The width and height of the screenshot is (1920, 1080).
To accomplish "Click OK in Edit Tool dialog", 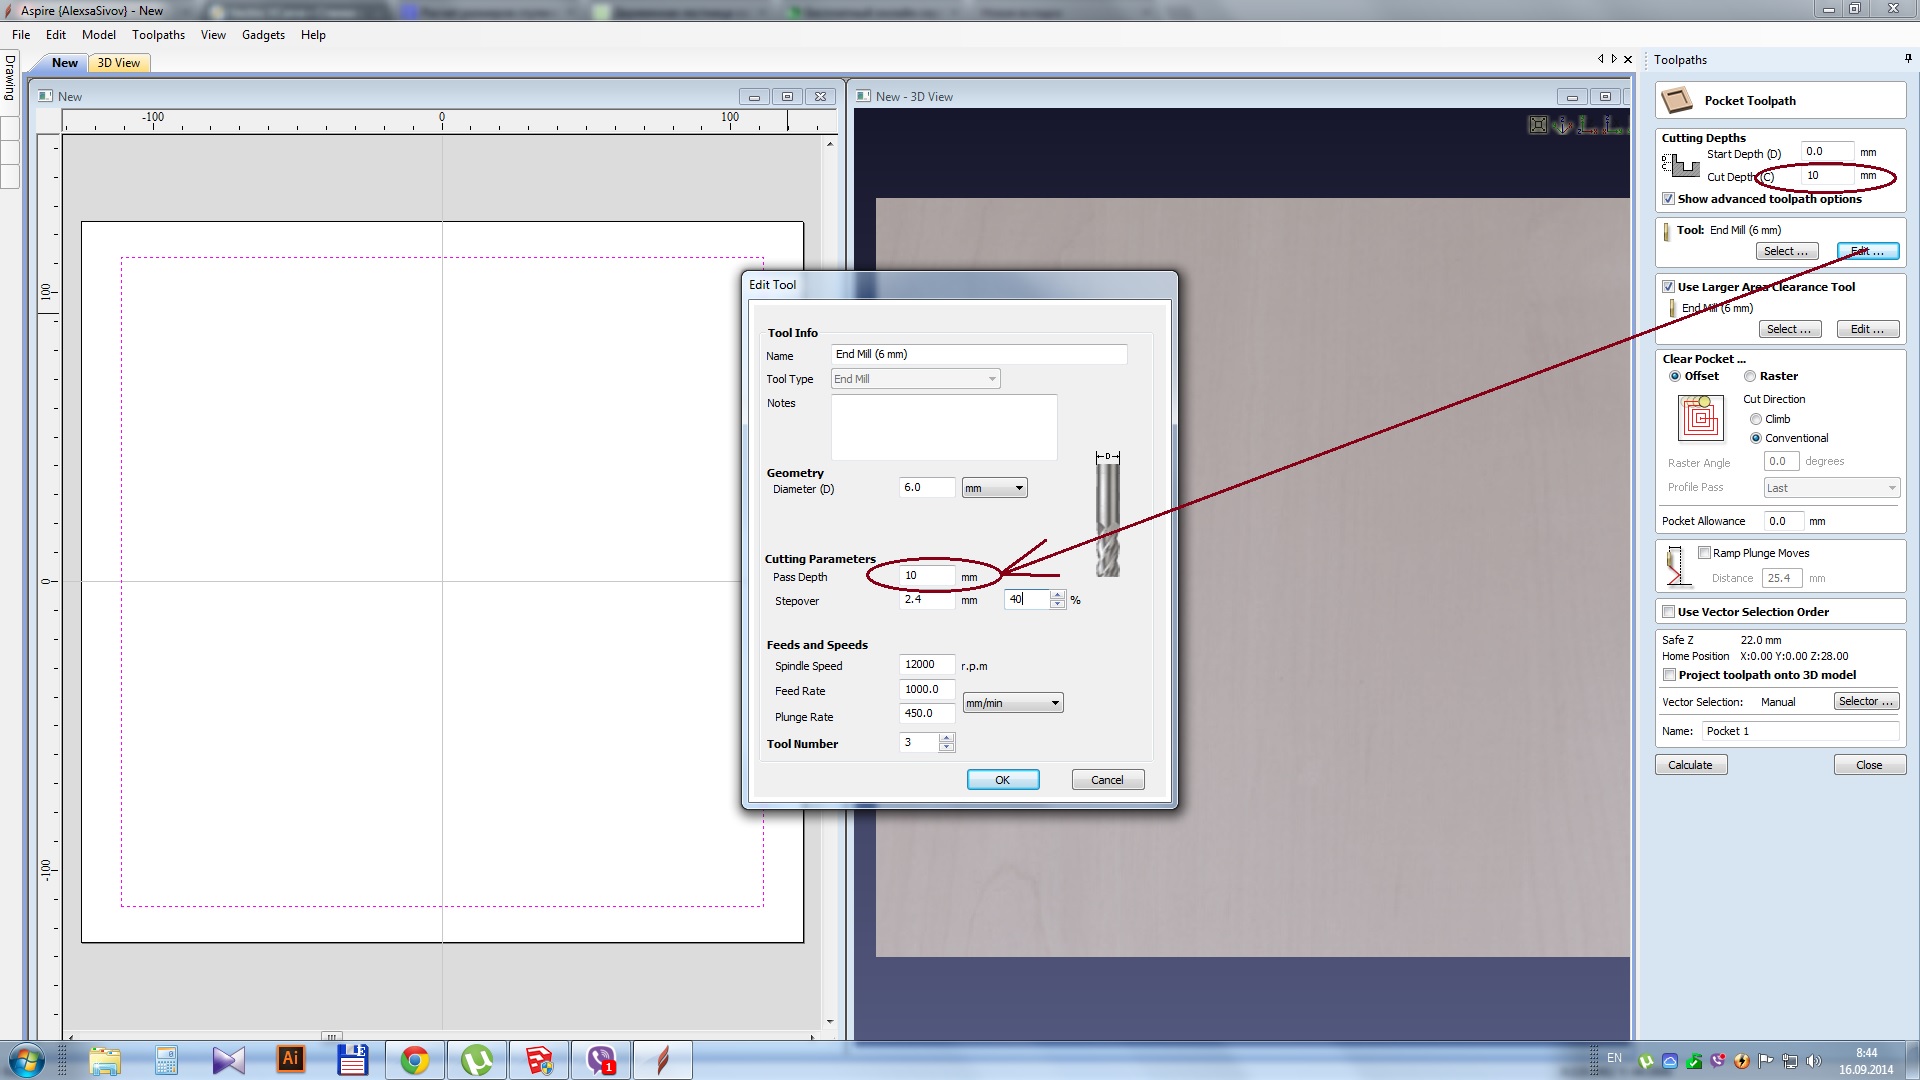I will point(1002,780).
